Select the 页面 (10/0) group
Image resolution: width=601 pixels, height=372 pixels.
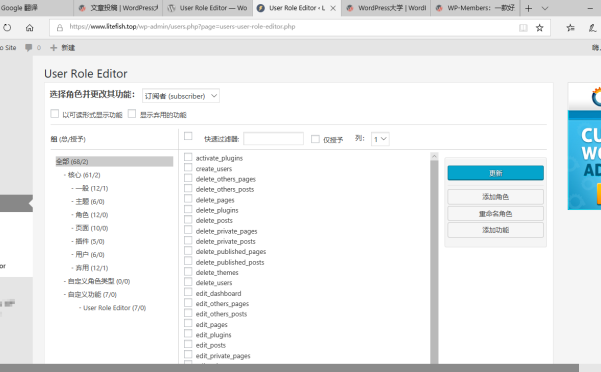92,228
